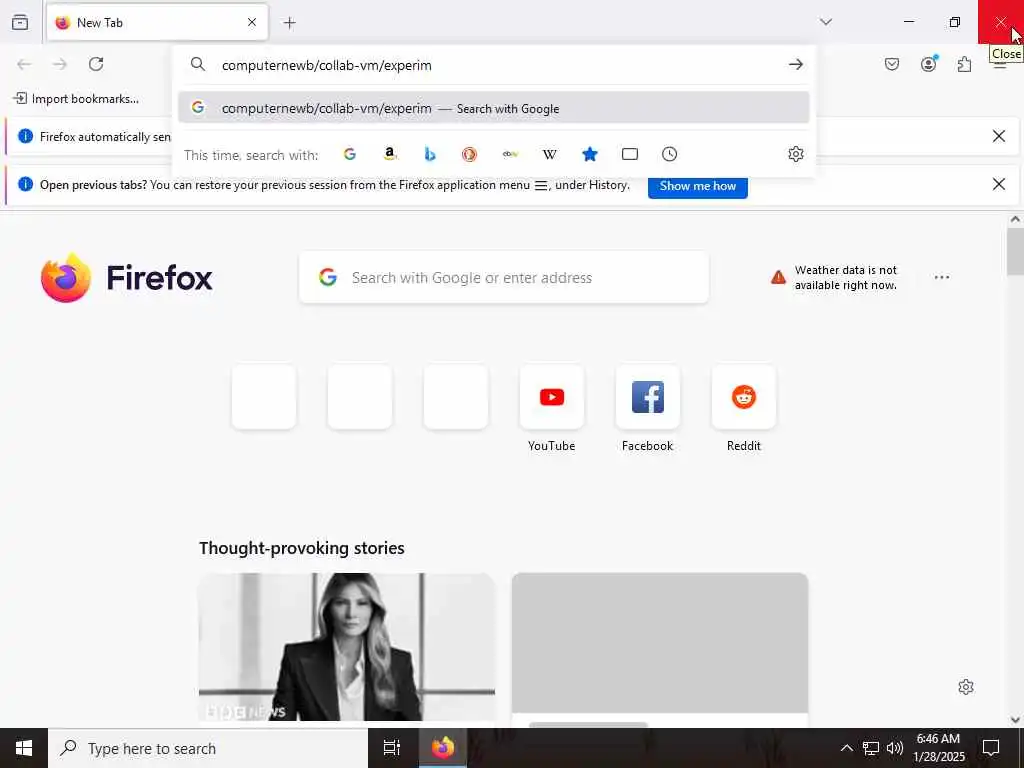Click the Show me how button
This screenshot has width=1024, height=768.
(x=697, y=186)
